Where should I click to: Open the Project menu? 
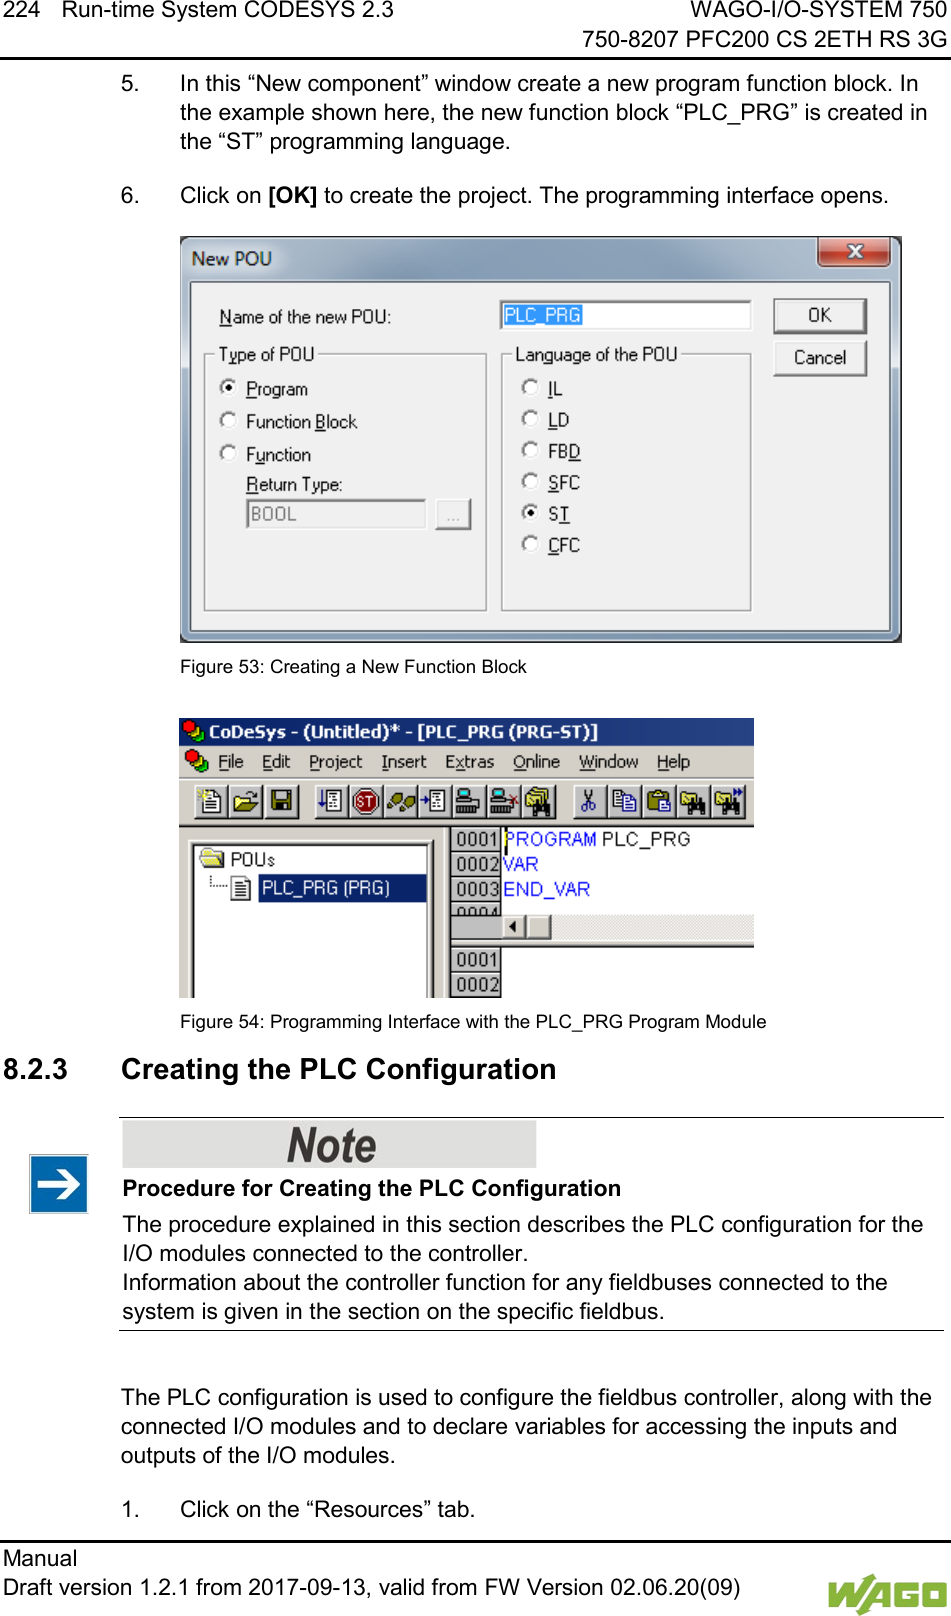[336, 762]
